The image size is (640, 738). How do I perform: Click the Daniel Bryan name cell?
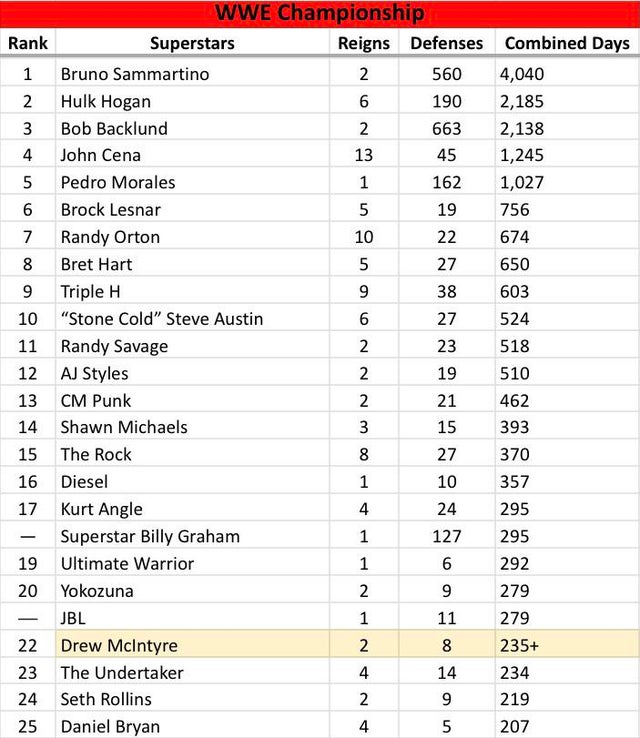pyautogui.click(x=110, y=727)
